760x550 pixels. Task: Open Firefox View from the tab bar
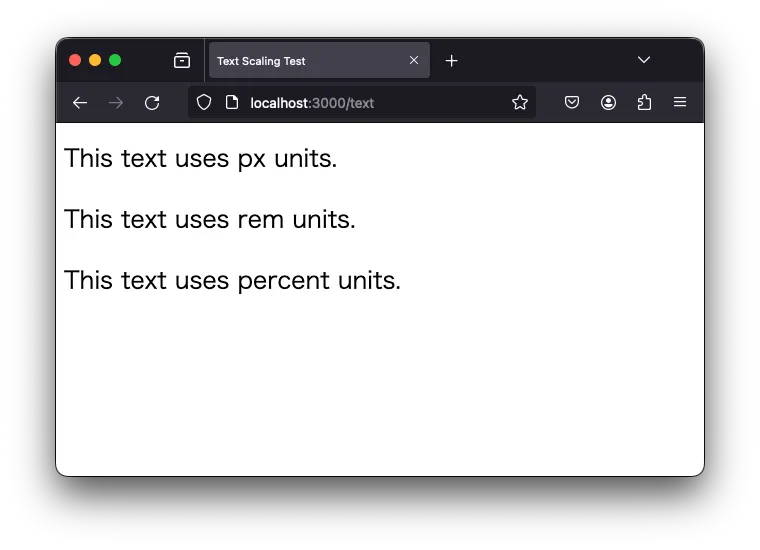point(182,61)
